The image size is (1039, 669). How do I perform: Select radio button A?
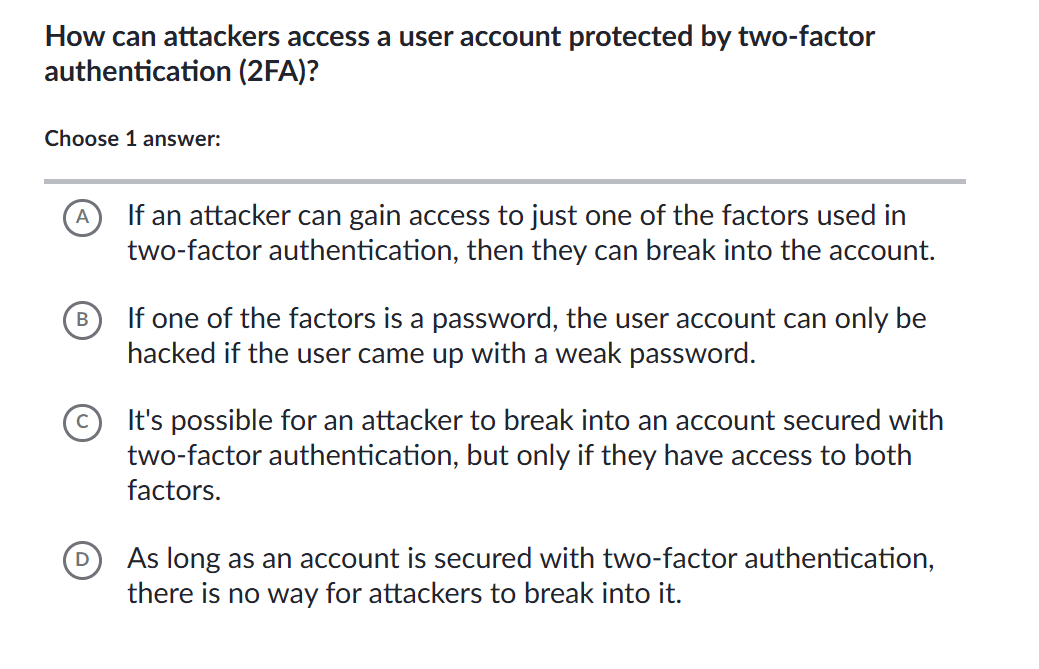click(x=85, y=215)
